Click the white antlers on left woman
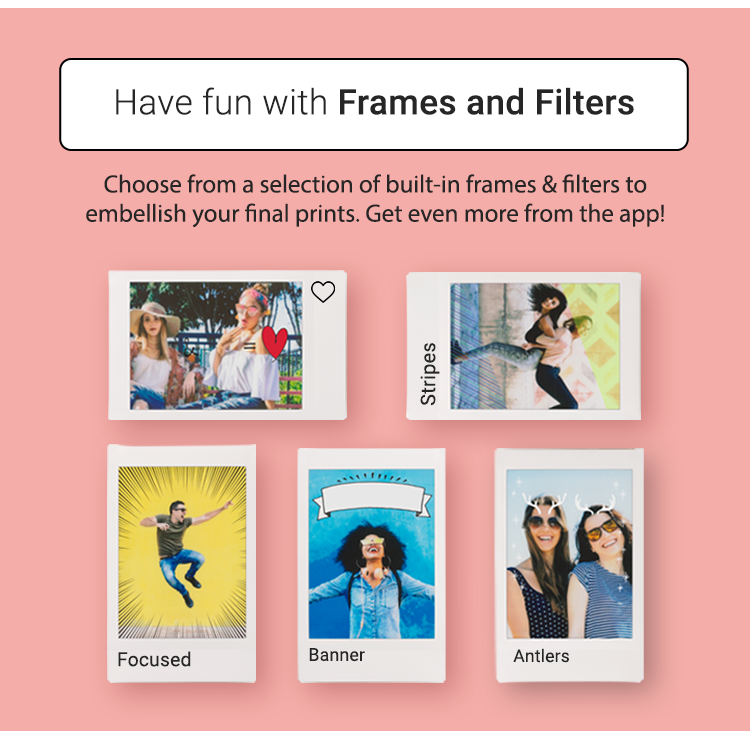Image resolution: width=750 pixels, height=737 pixels. tap(544, 504)
